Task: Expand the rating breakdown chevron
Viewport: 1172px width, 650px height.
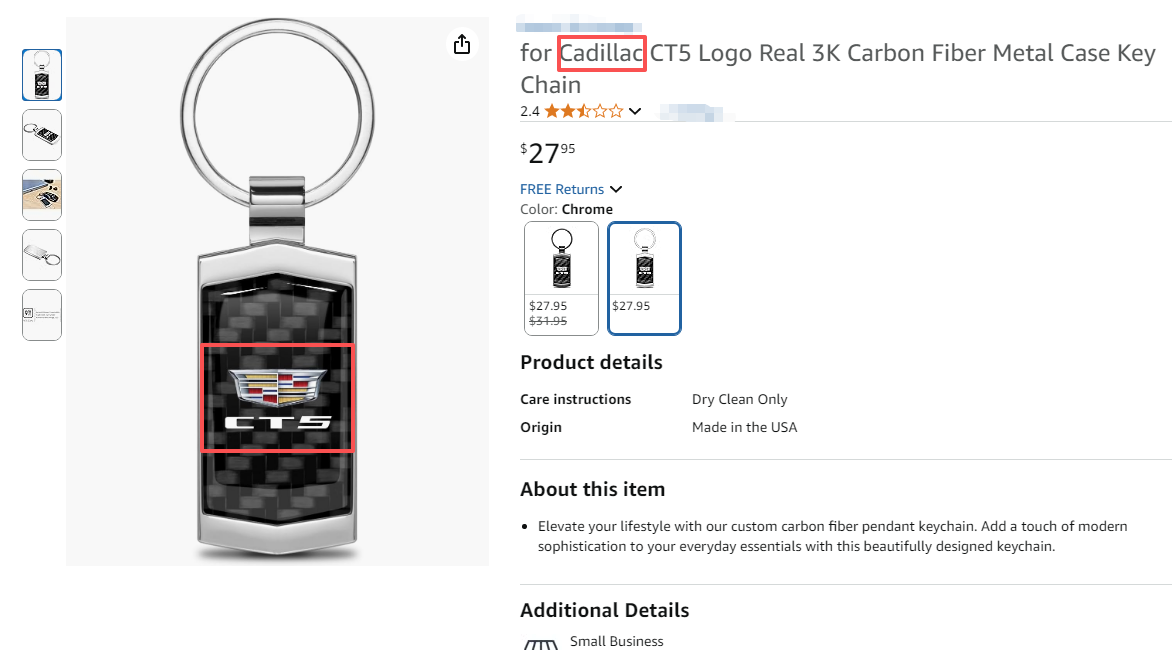Action: point(634,111)
